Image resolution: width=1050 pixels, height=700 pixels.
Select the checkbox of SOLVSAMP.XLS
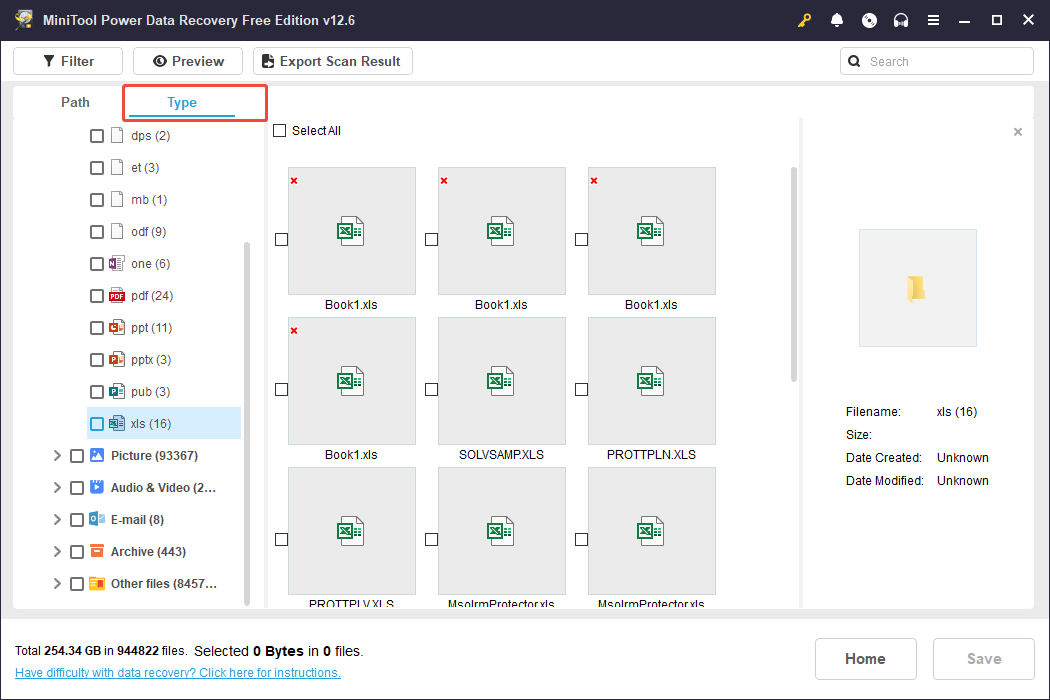point(431,389)
